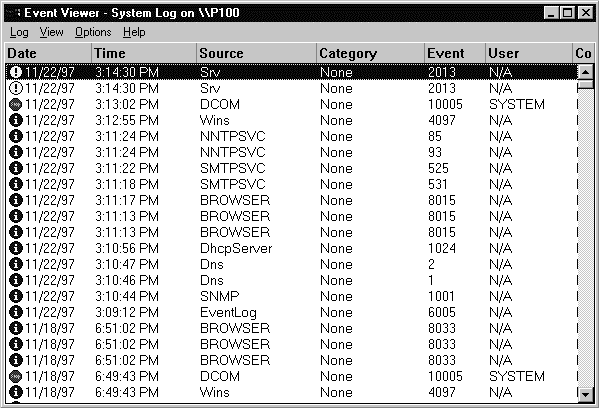Click info icon of Wins 3:12:55 PM event
Image resolution: width=599 pixels, height=408 pixels.
[x=16, y=120]
